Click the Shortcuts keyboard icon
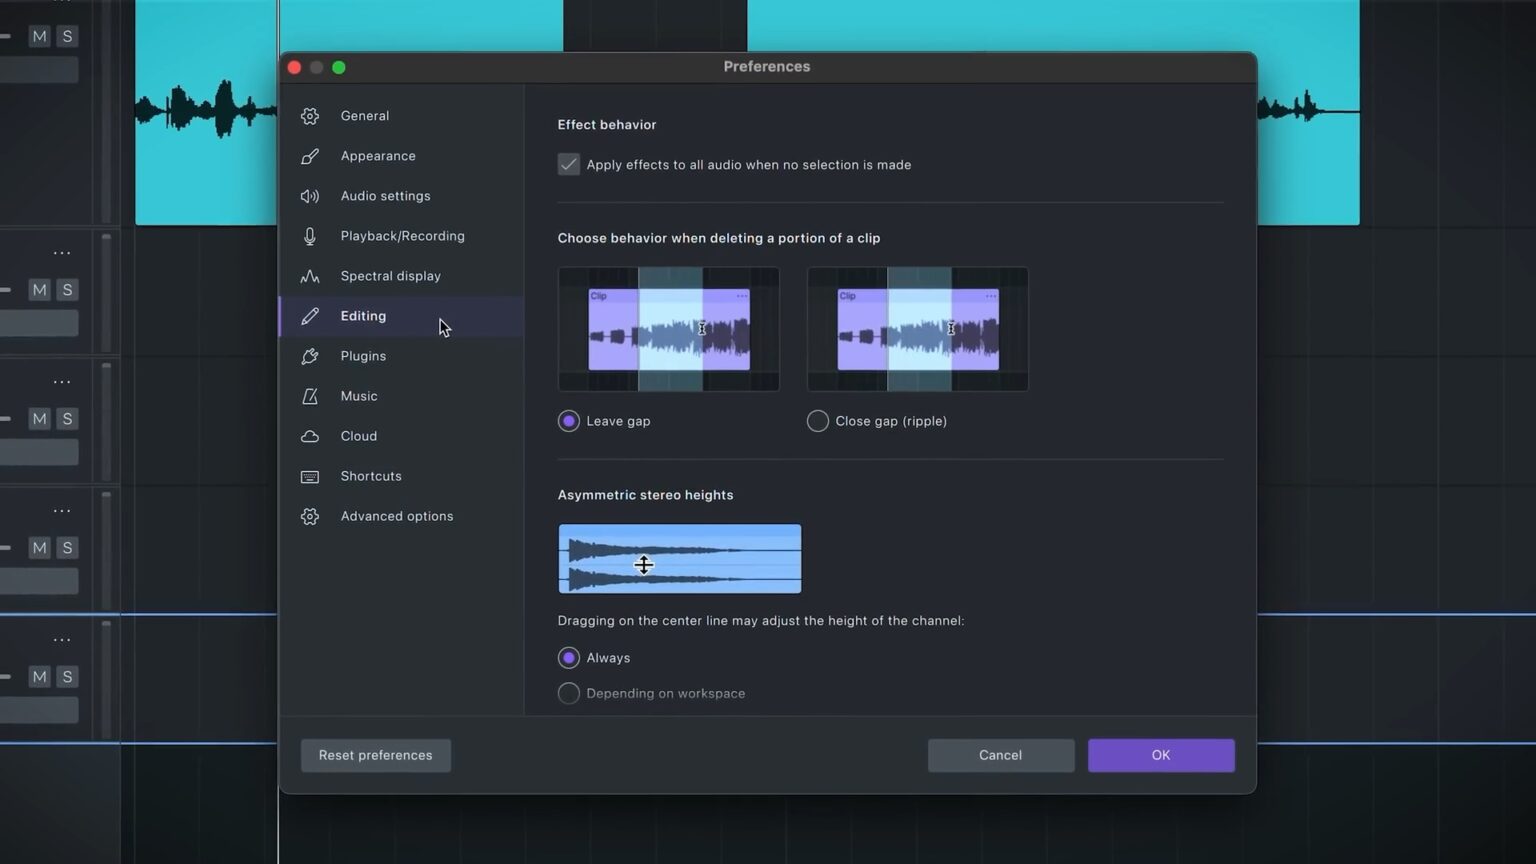This screenshot has height=864, width=1536. (x=310, y=475)
